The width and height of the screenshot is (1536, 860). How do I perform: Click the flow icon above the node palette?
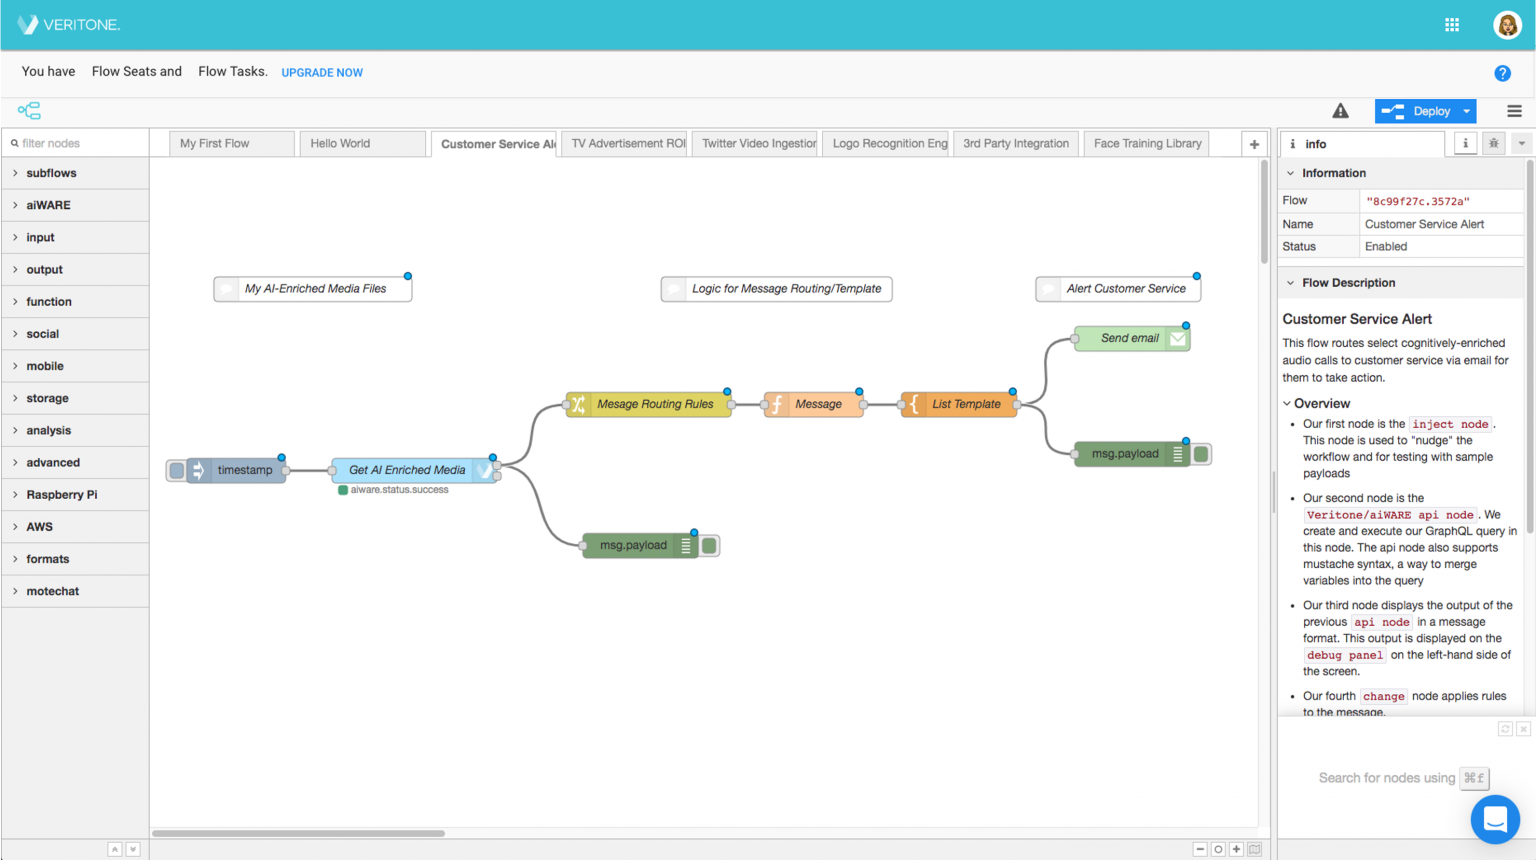point(29,111)
